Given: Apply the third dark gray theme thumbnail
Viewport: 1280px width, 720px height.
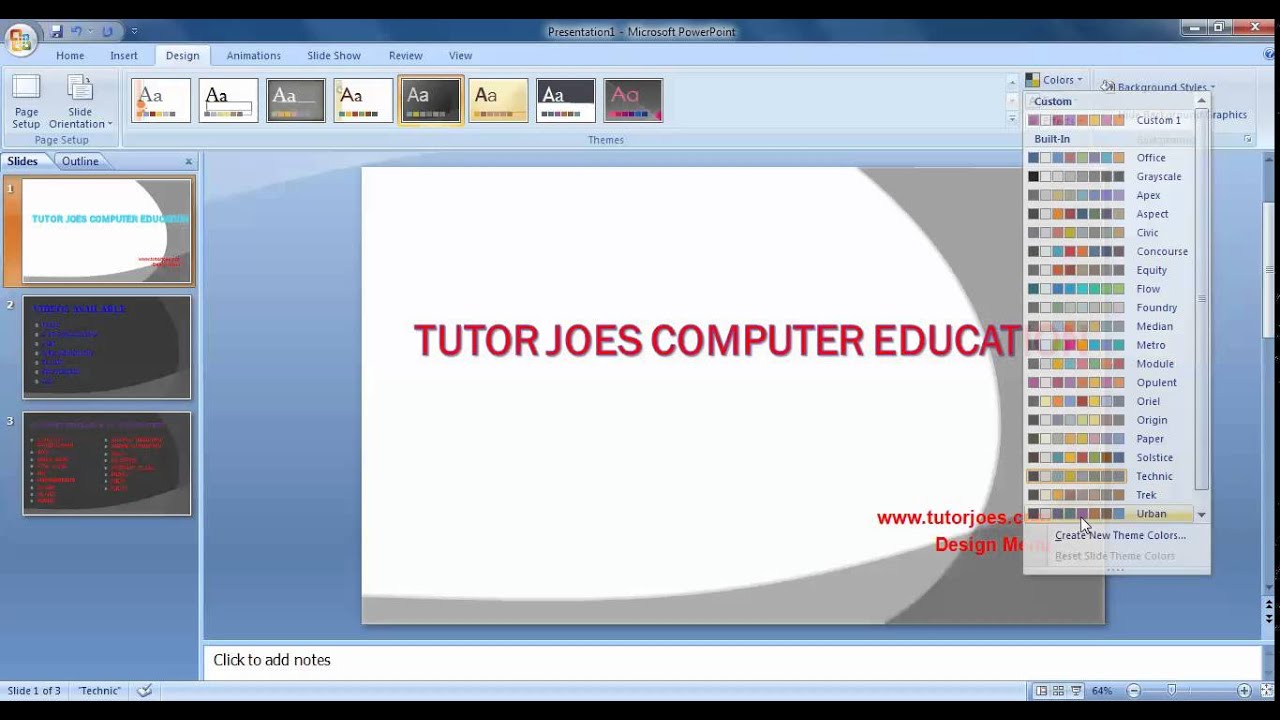Looking at the screenshot, I should tap(296, 100).
